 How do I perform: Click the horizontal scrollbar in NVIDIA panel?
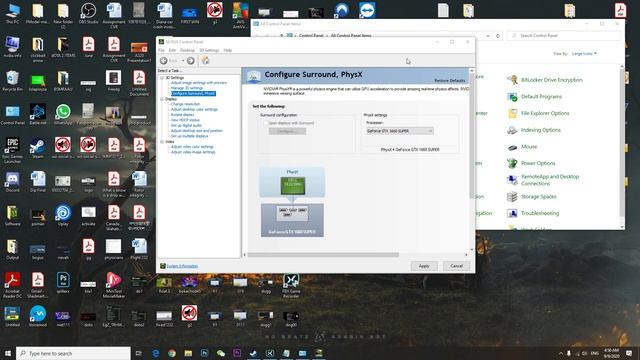click(x=323, y=255)
